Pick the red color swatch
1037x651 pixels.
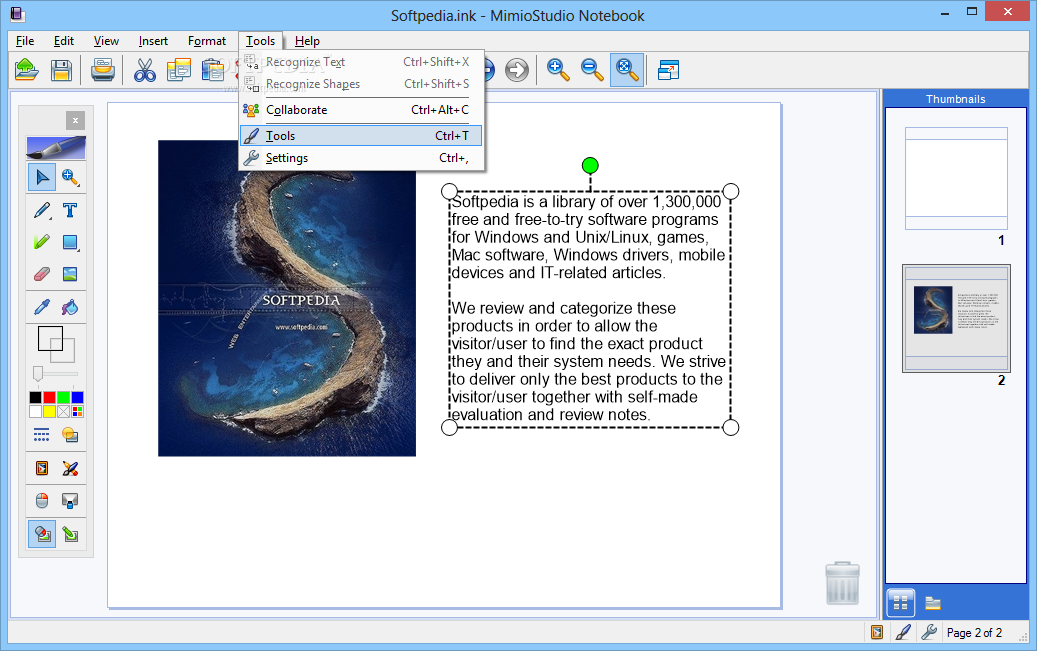tap(50, 397)
